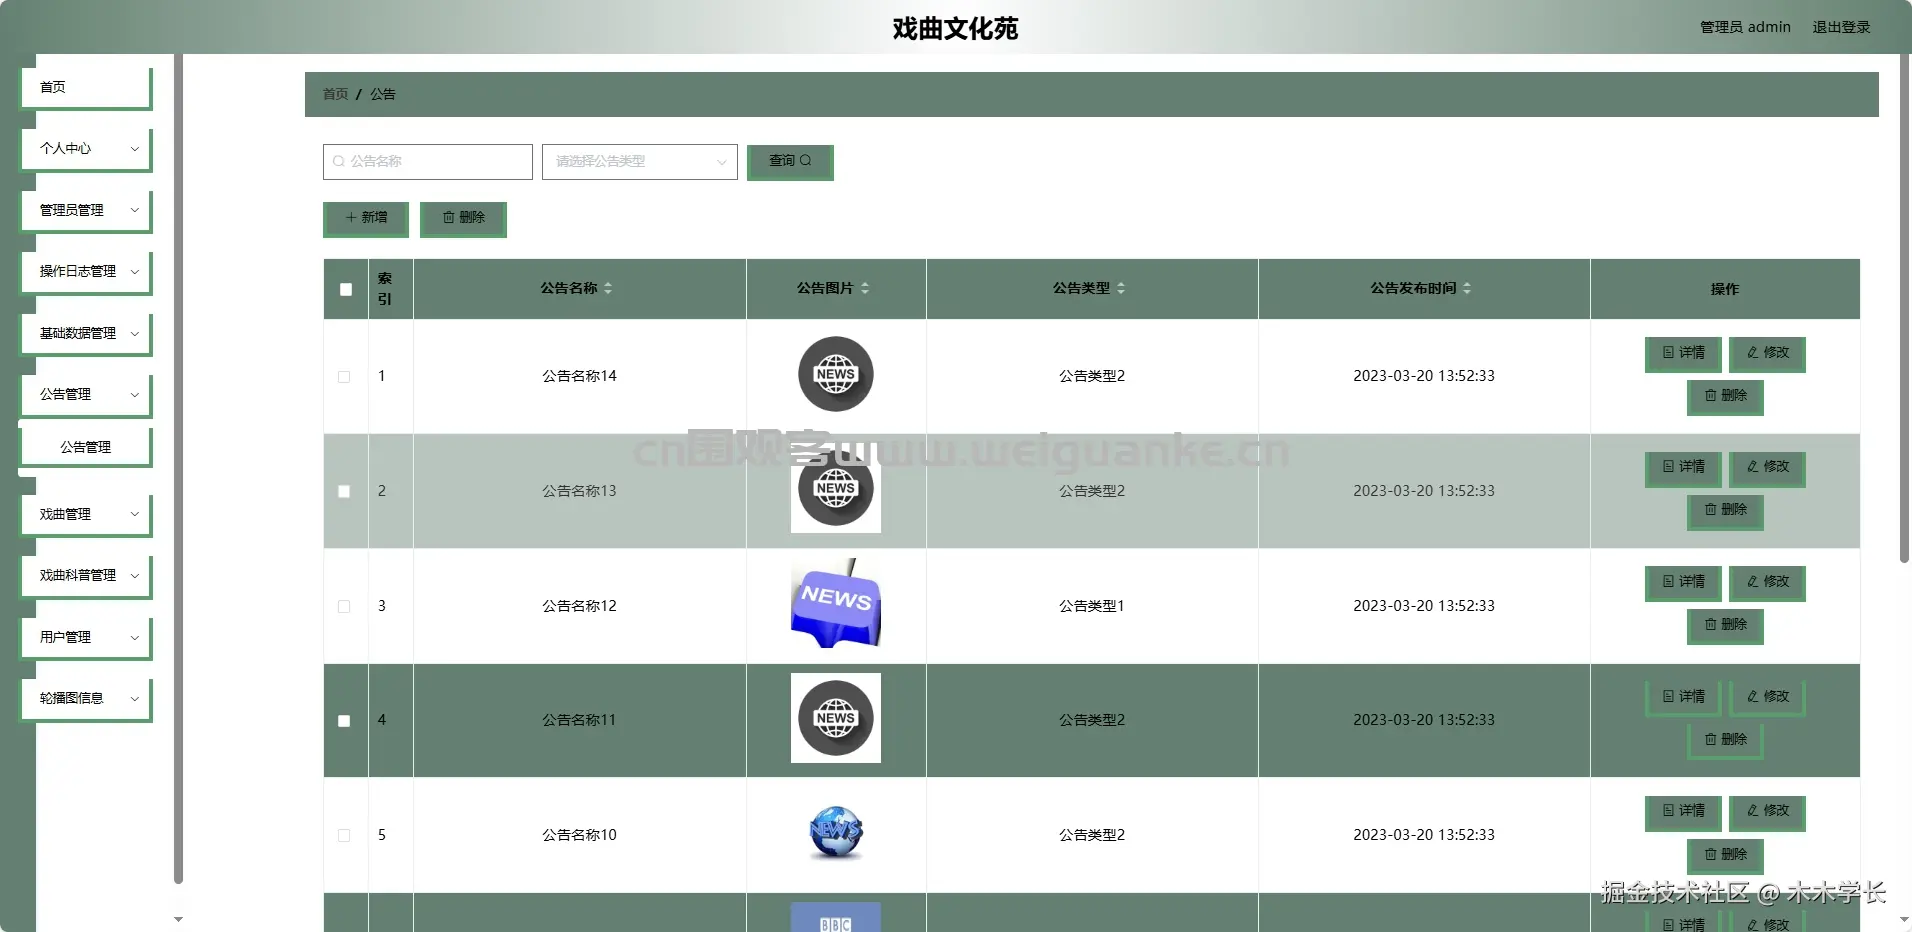Click the 新增 add button
This screenshot has width=1912, height=932.
366,219
